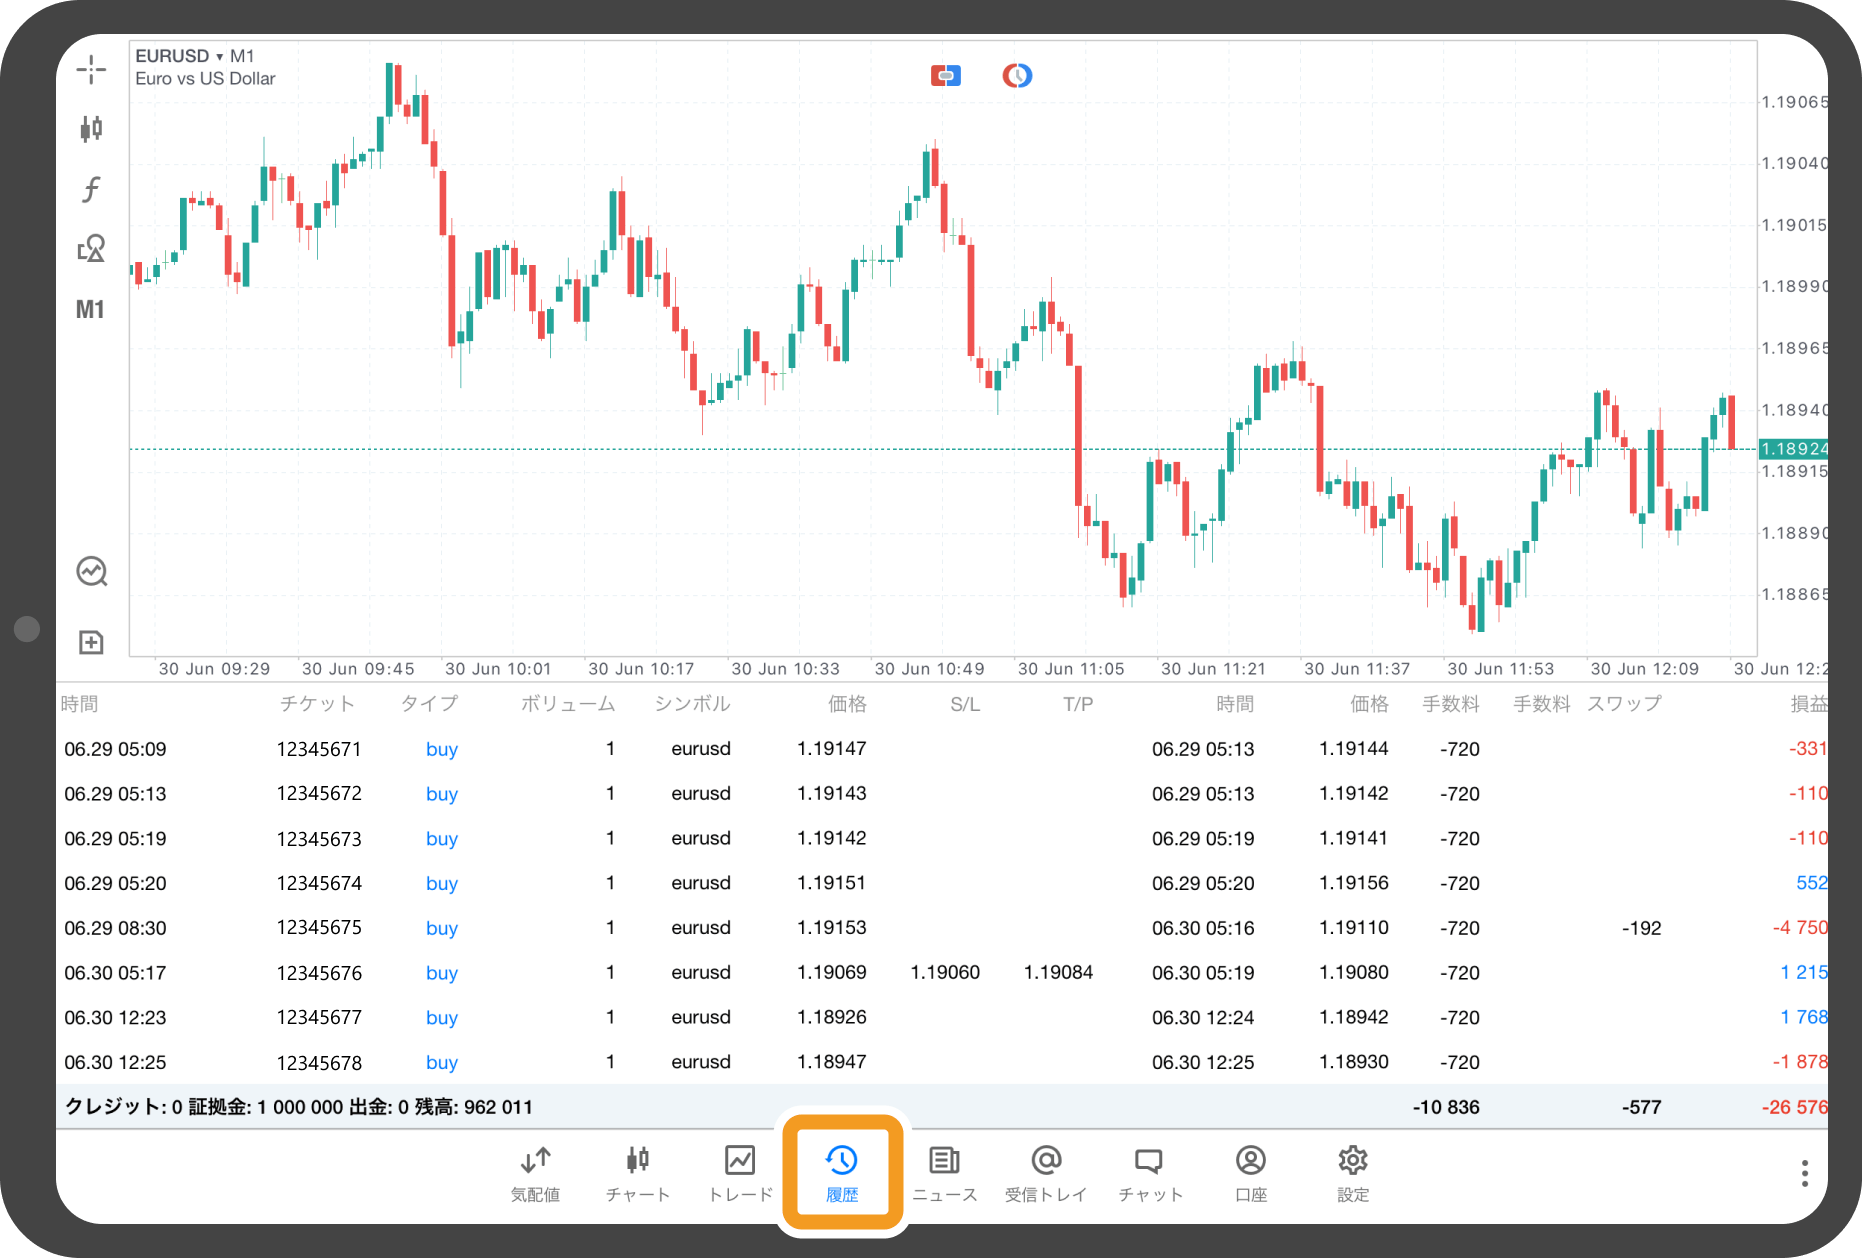Click the T/P value 1.19084

(x=1058, y=972)
